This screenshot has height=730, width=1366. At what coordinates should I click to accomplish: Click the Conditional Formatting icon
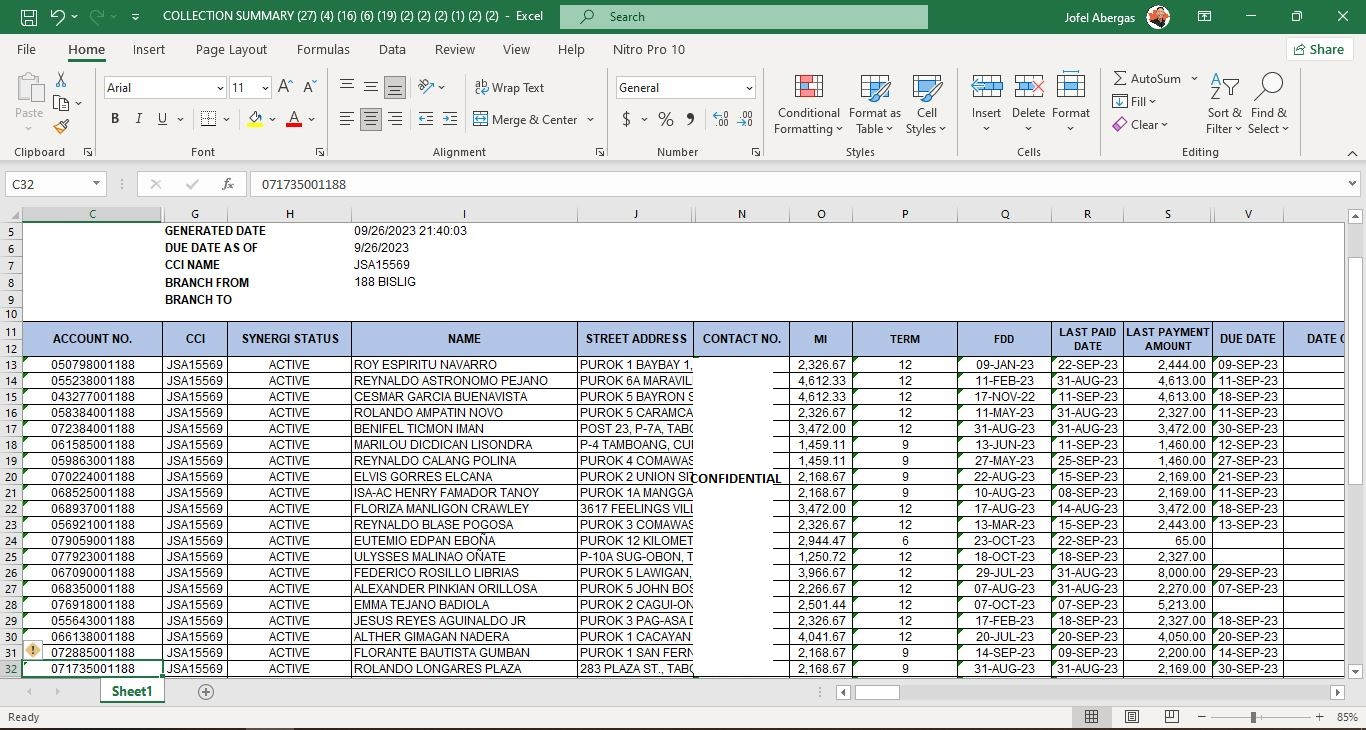coord(808,87)
